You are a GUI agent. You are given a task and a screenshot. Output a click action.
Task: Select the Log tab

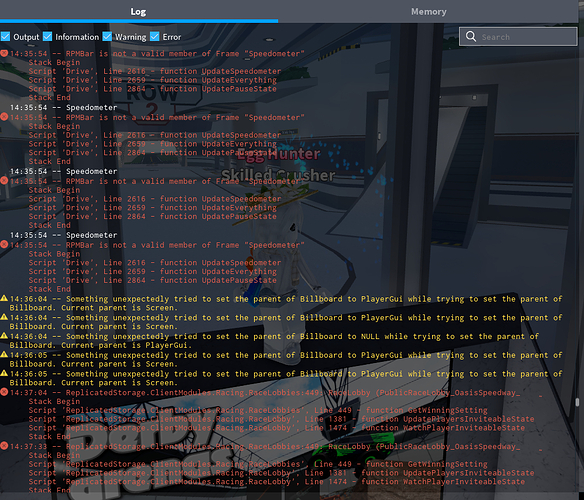tap(138, 12)
